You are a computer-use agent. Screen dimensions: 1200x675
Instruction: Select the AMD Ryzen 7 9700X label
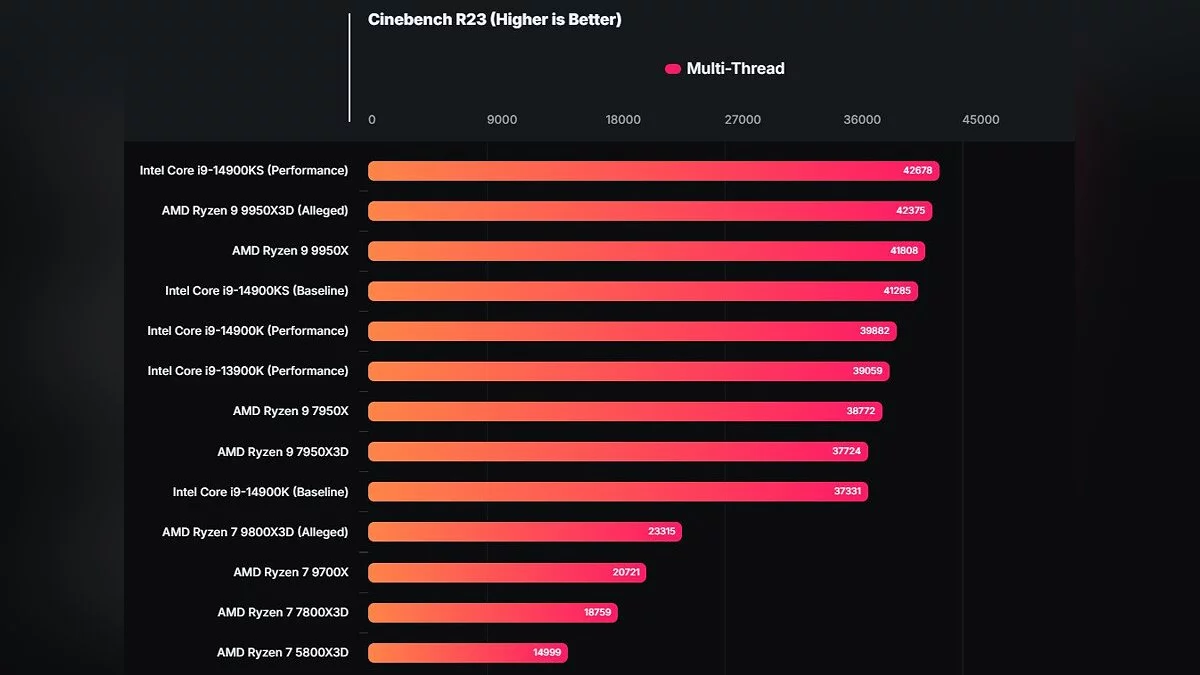click(291, 572)
